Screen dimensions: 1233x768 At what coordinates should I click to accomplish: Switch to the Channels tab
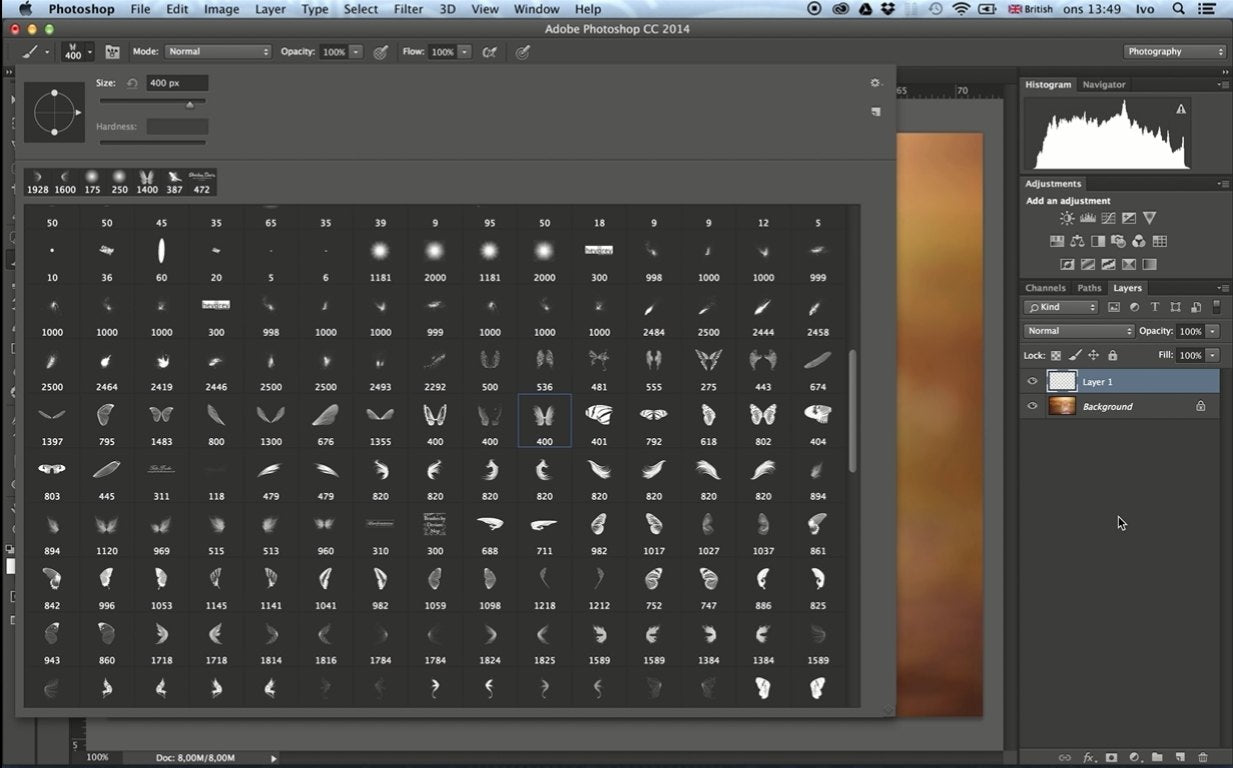point(1045,288)
